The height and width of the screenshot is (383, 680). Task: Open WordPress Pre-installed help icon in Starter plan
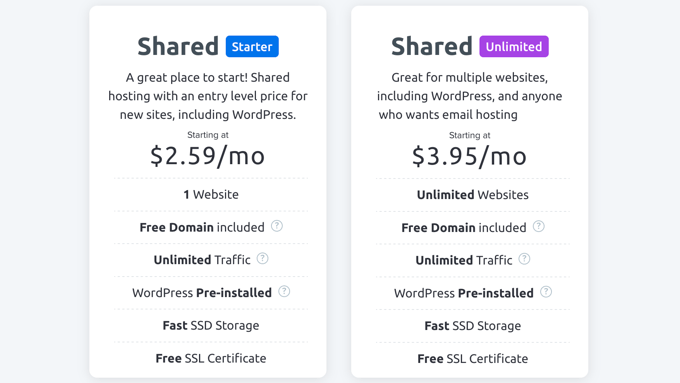click(x=284, y=291)
